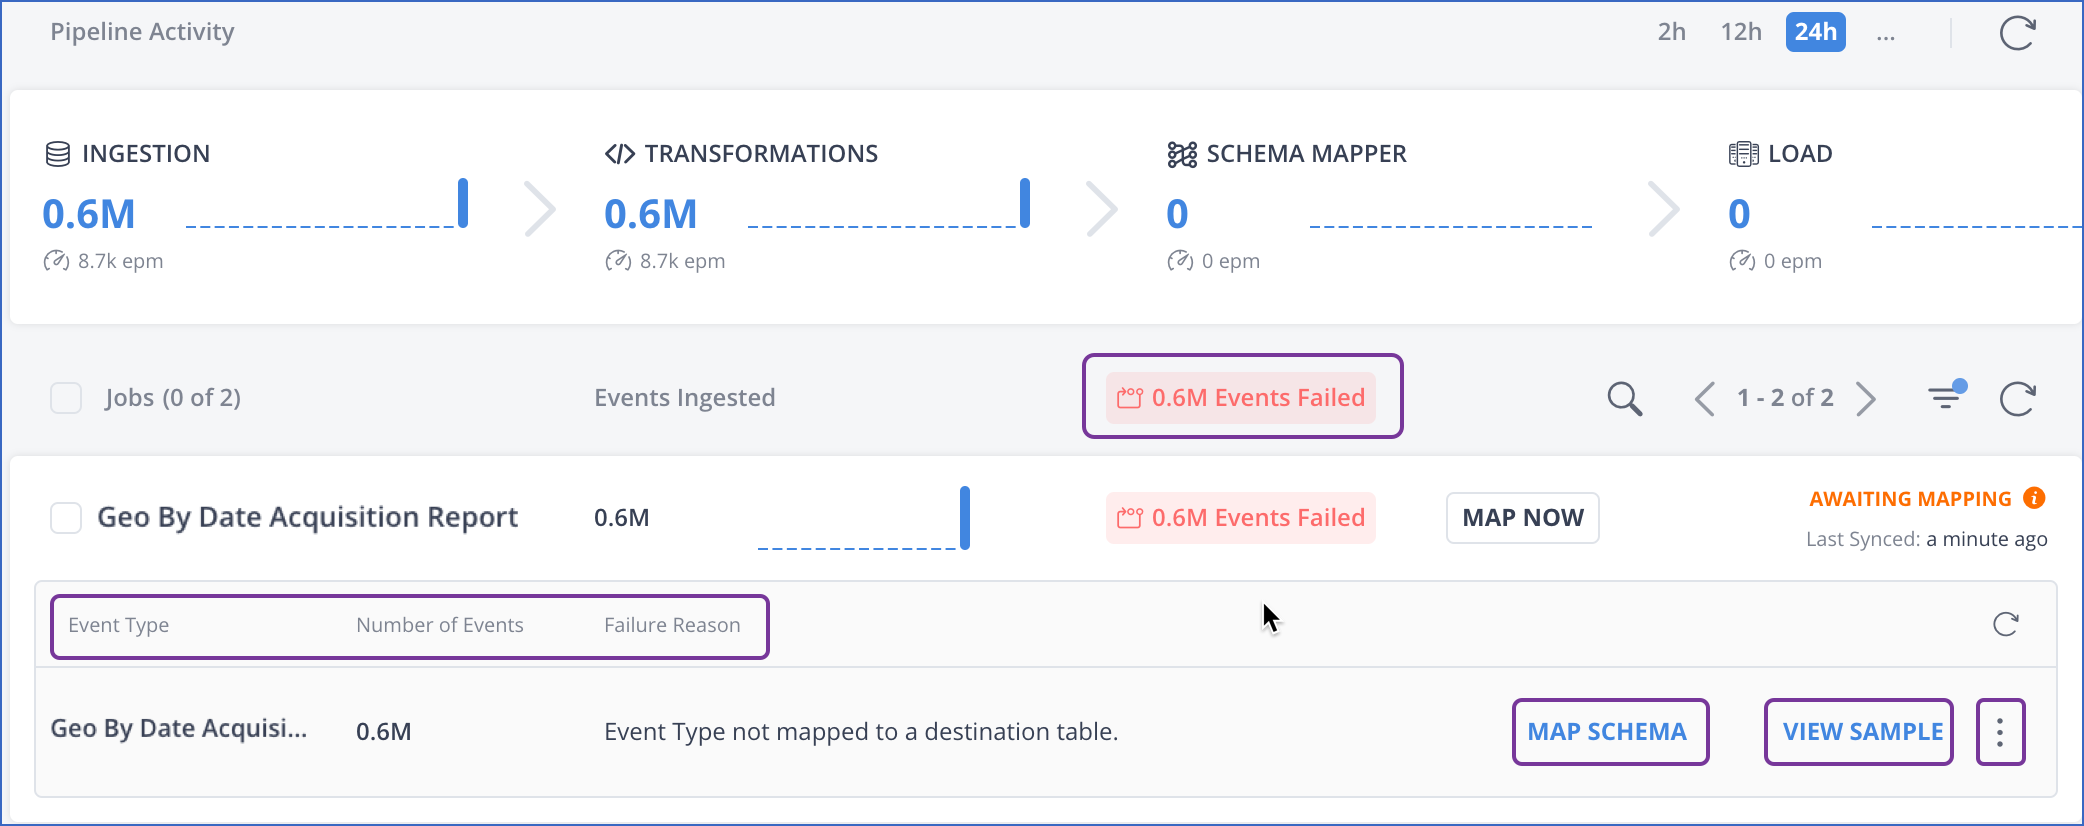
Task: Click the Ingestion 0.6M count
Action: [x=88, y=214]
